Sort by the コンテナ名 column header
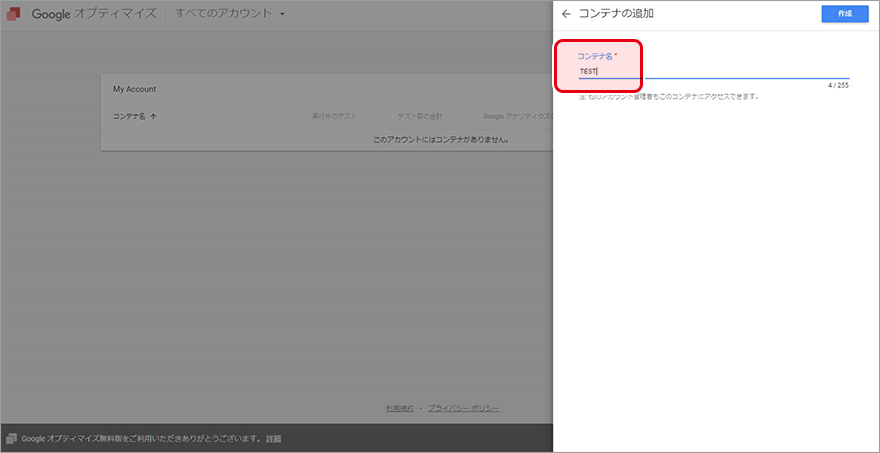 (x=129, y=116)
